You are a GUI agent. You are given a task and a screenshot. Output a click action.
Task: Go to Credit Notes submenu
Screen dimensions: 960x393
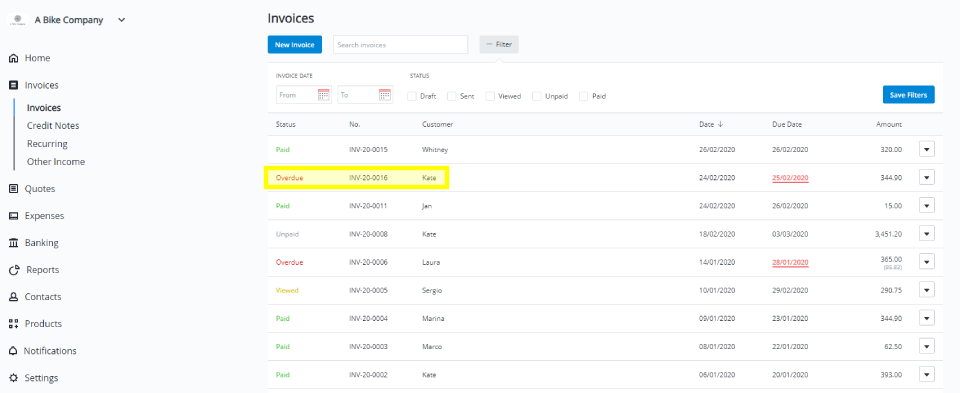point(53,125)
